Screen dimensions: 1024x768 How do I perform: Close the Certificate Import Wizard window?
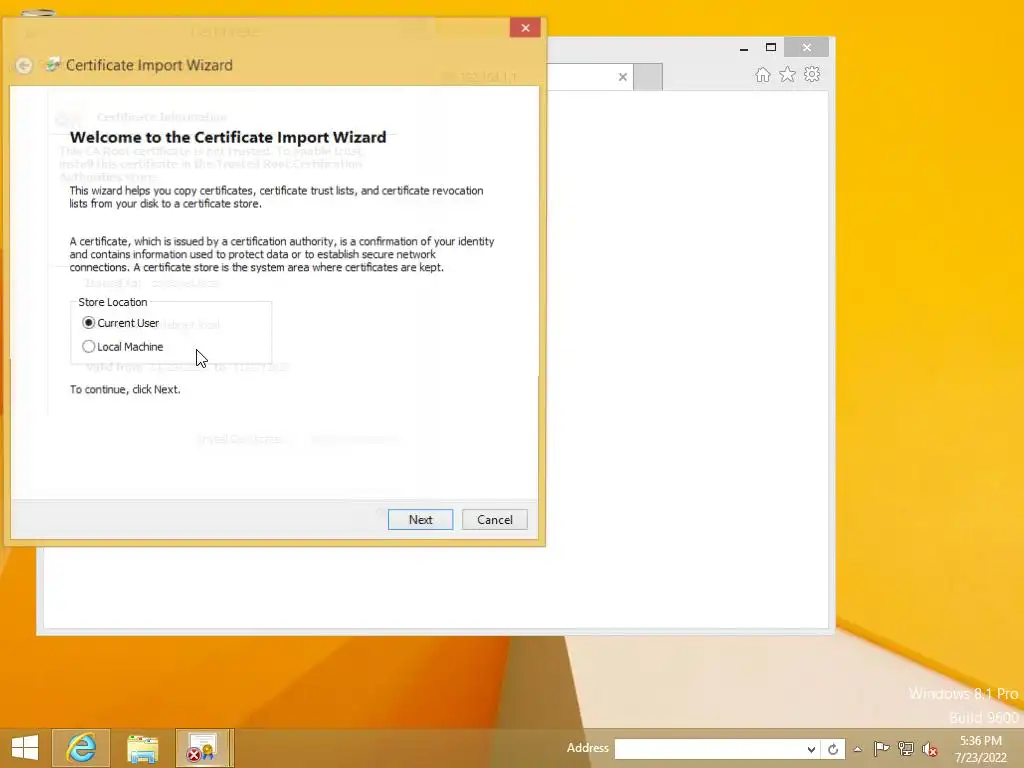pos(525,28)
